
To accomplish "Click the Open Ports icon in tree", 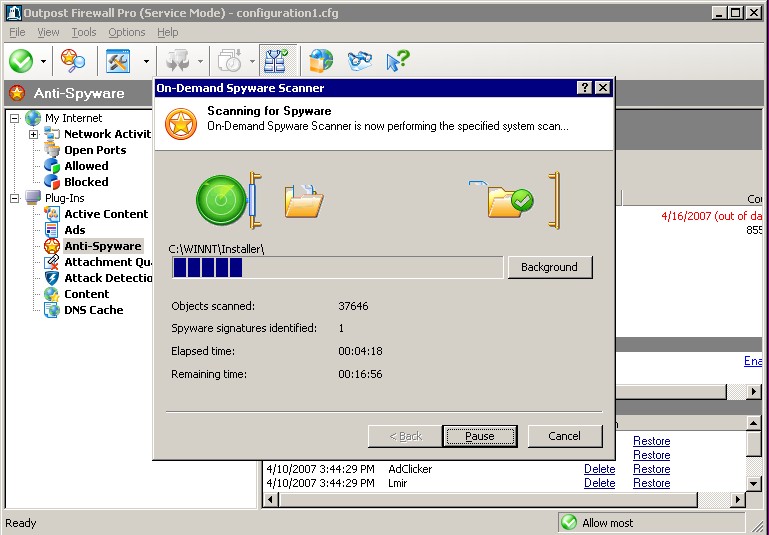I will coord(51,150).
